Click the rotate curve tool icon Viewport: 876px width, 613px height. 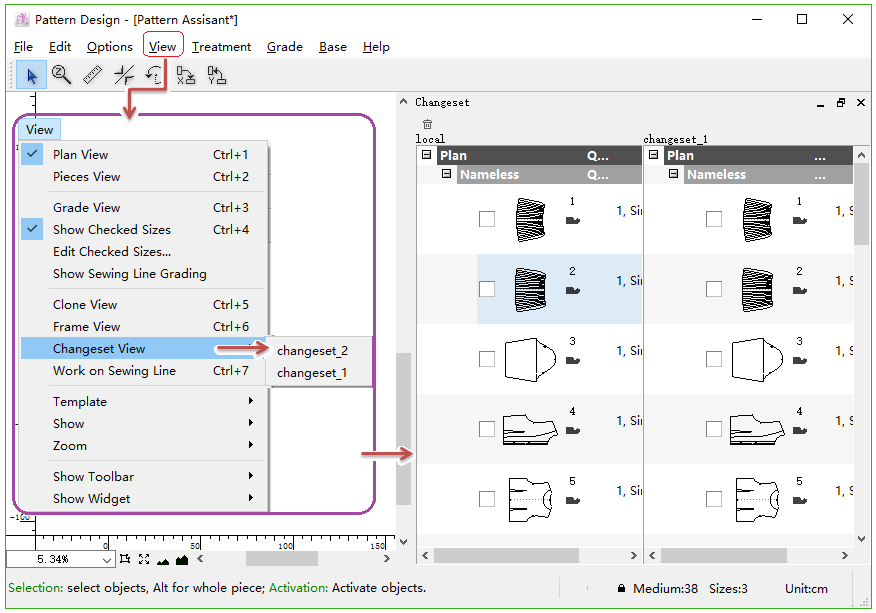pos(155,75)
